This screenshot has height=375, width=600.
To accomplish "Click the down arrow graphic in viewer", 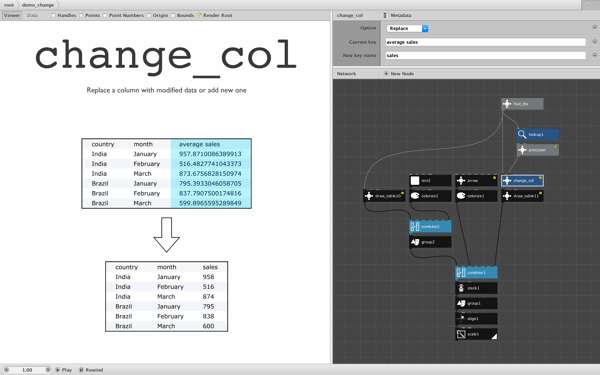I will tap(166, 235).
